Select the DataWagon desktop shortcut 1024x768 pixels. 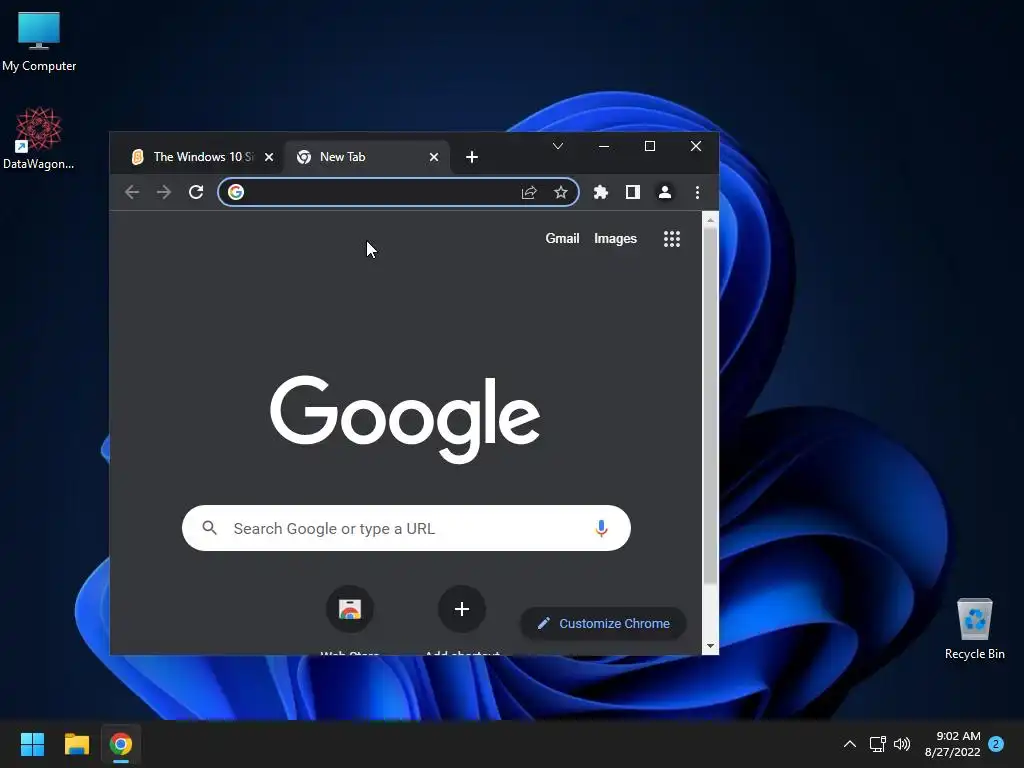[39, 138]
